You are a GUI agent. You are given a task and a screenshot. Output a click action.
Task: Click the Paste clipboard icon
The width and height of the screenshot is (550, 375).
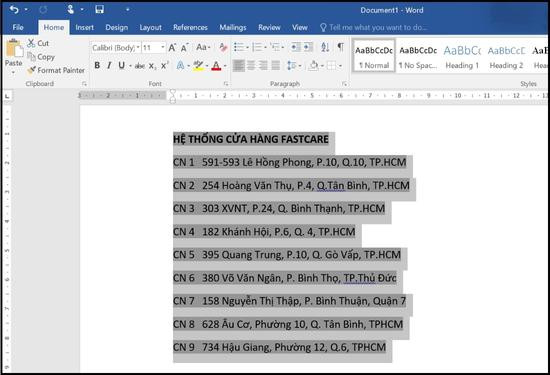14,48
